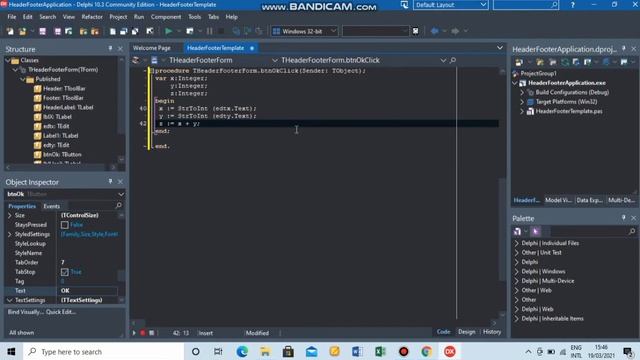Image resolution: width=640 pixels, height=360 pixels.
Task: Switch to the Welcome Page tab
Action: pos(151,48)
